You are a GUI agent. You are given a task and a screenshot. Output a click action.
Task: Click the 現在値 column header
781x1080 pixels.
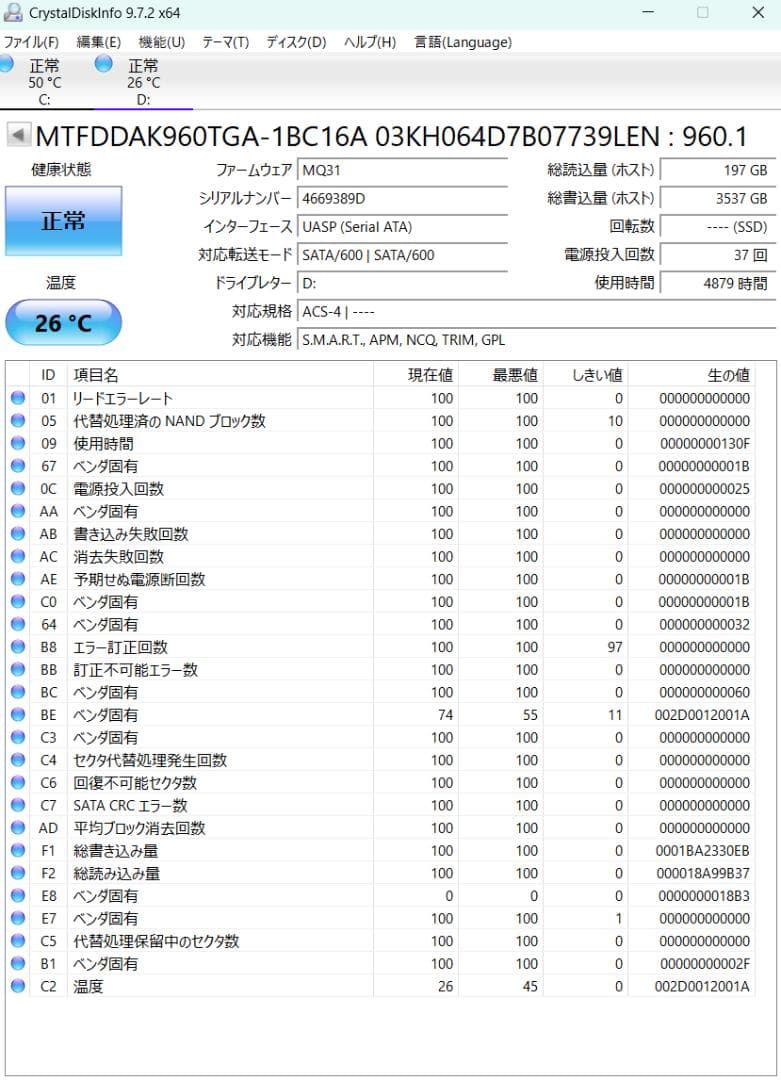pos(416,375)
